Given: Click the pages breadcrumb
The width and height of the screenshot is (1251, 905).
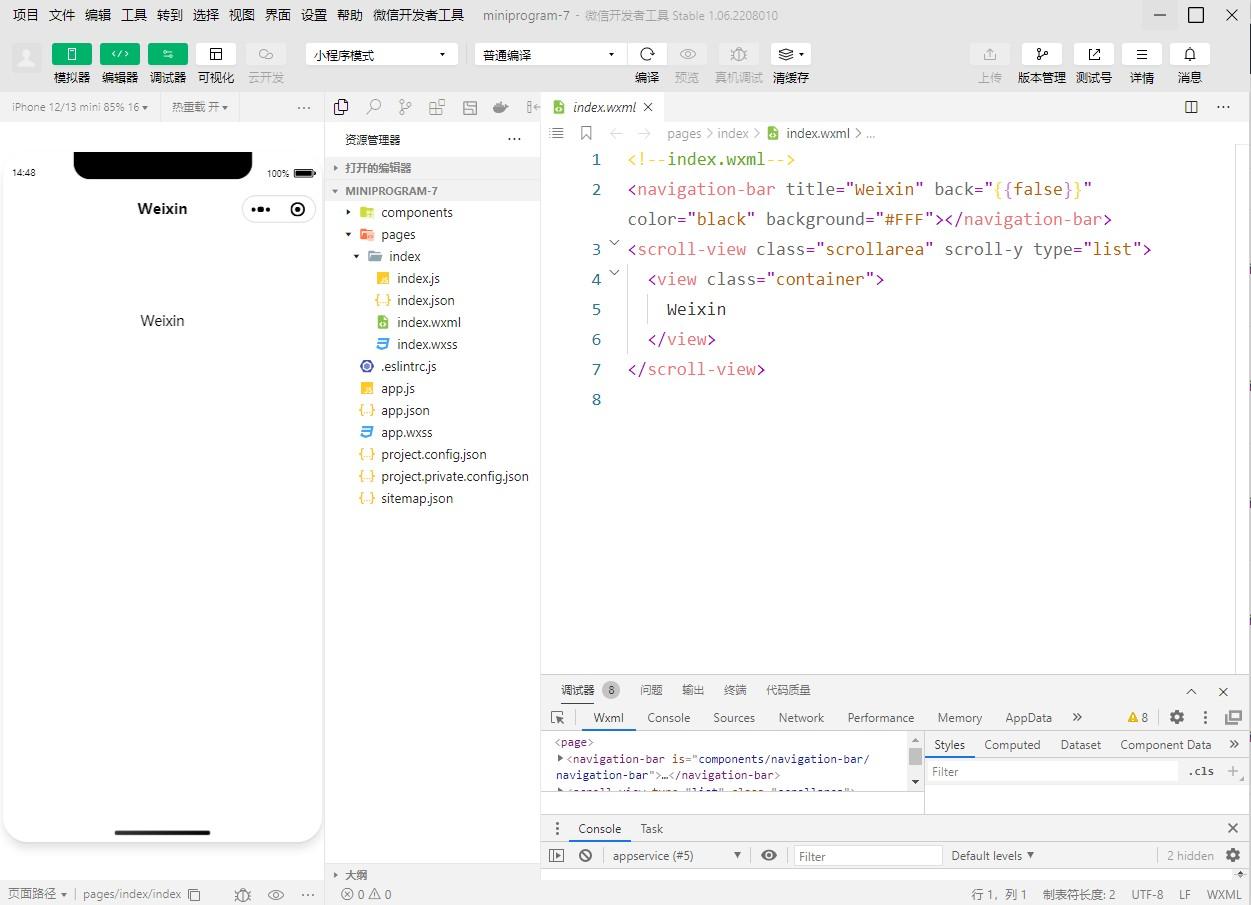Looking at the screenshot, I should click(x=684, y=133).
